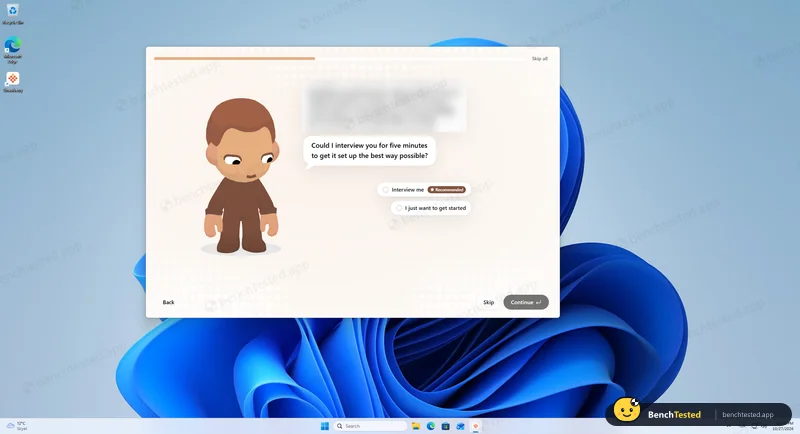Screen dimensions: 800x434
Task: Open the blue app icon next to Microsoft Store
Action: click(x=460, y=426)
